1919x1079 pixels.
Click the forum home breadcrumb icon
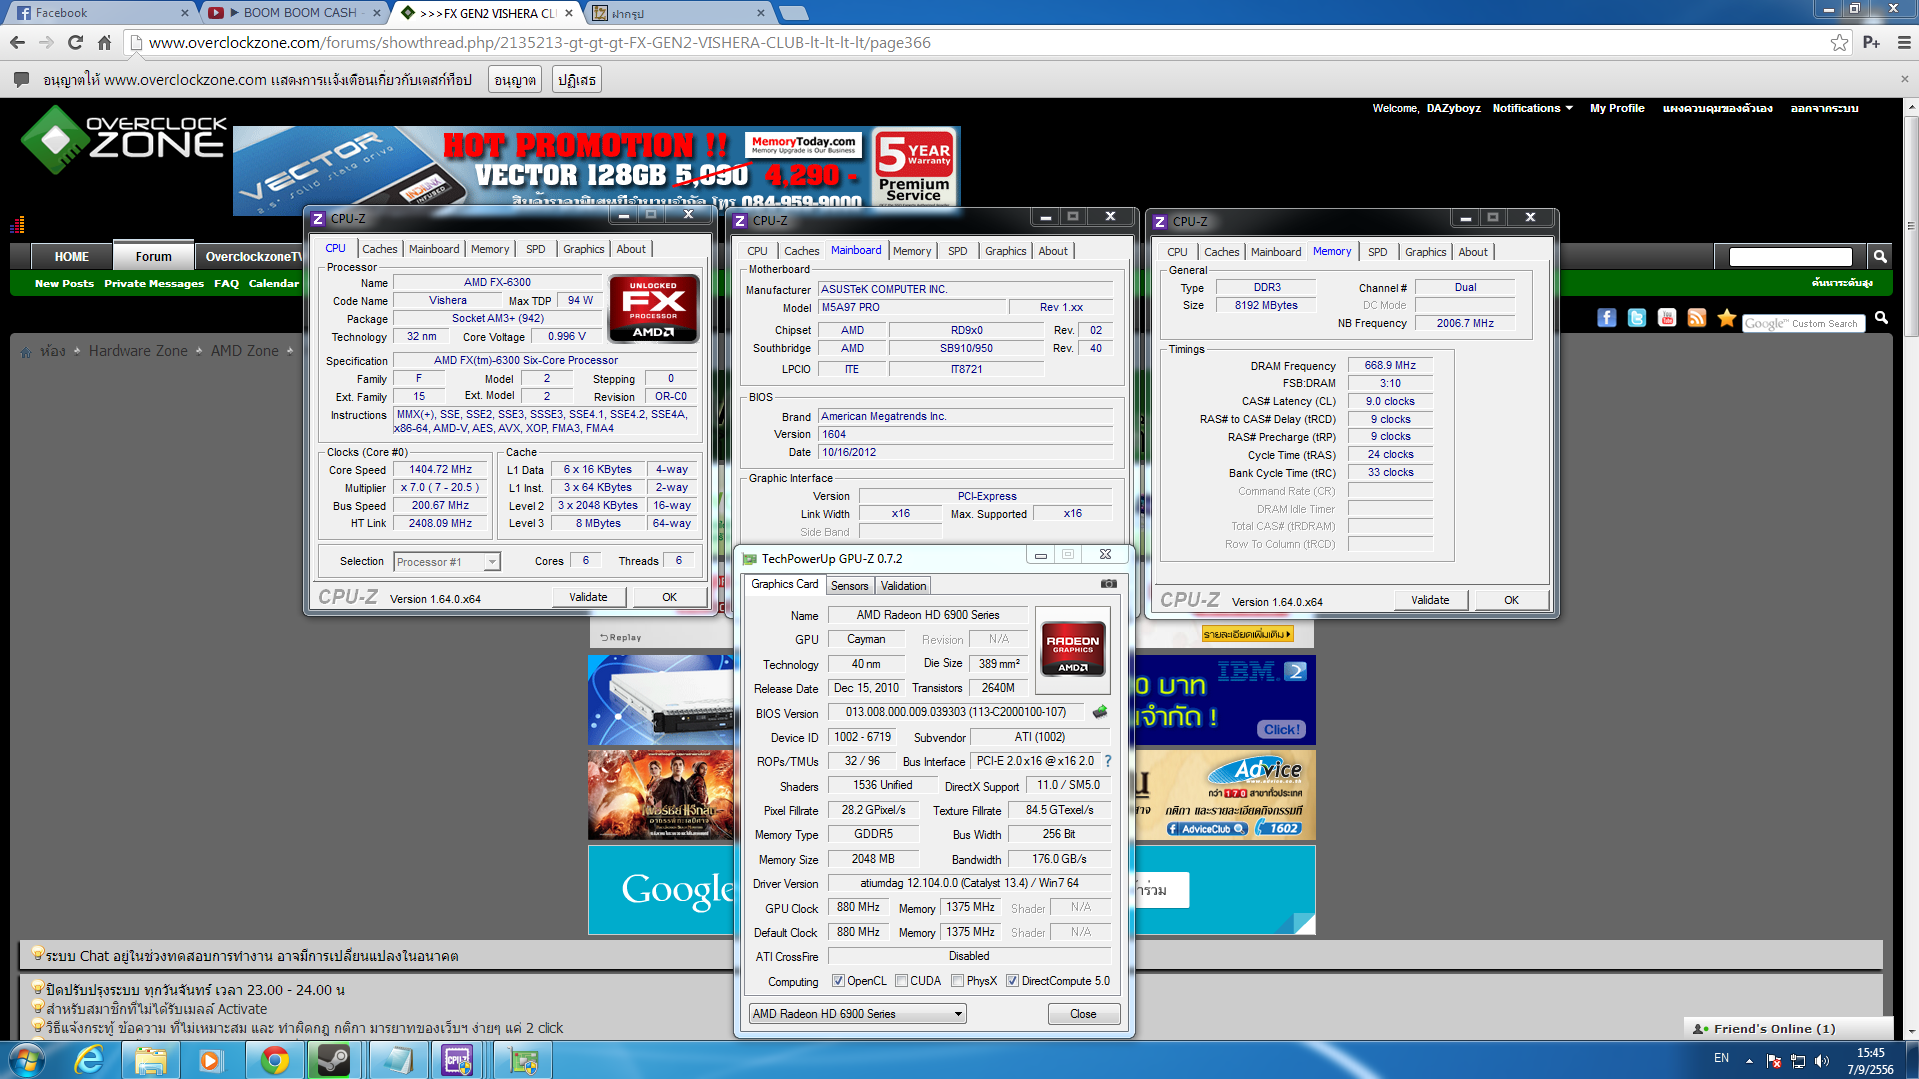(x=26, y=351)
